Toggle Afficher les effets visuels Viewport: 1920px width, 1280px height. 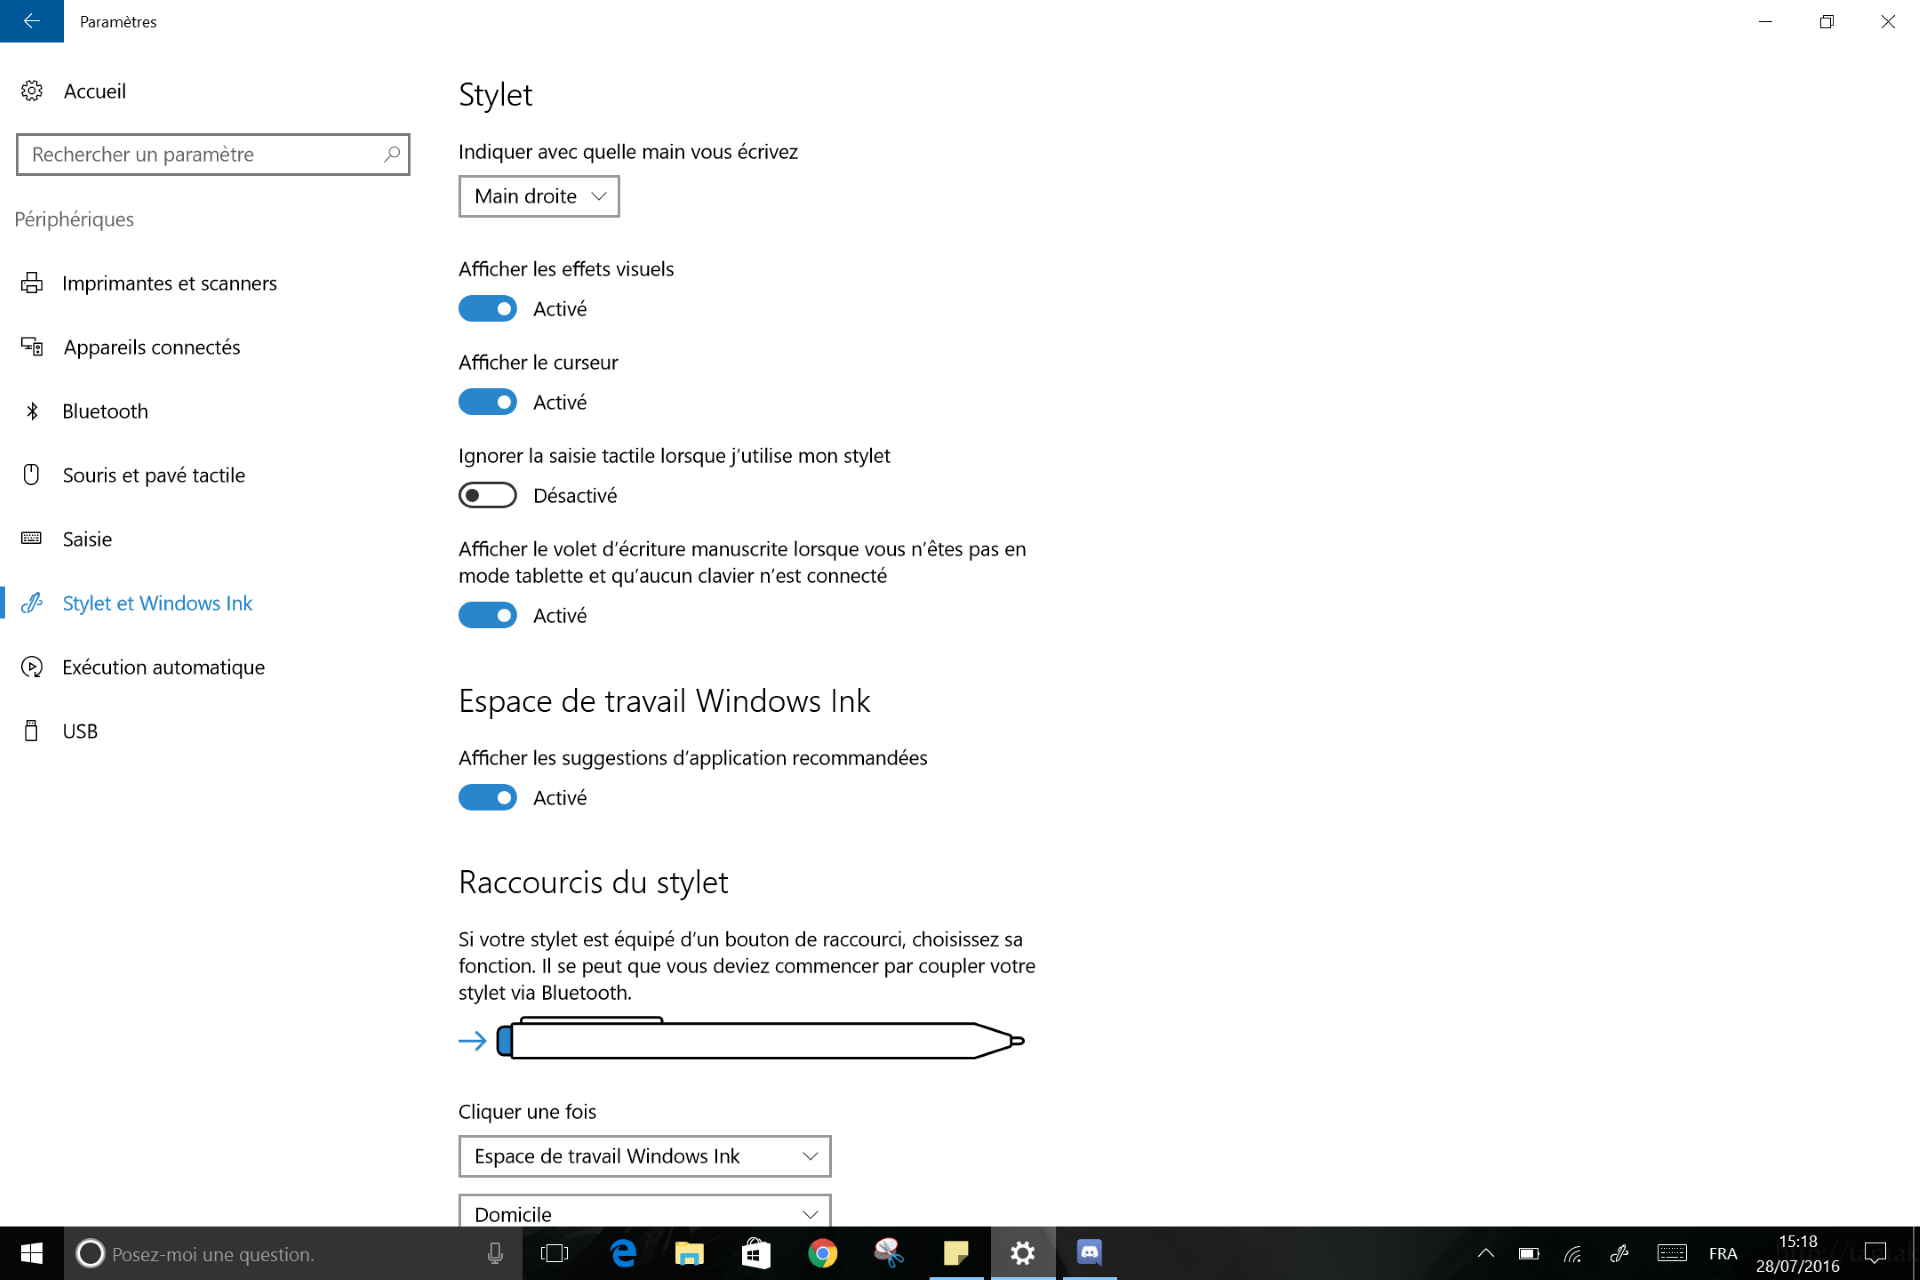(488, 308)
